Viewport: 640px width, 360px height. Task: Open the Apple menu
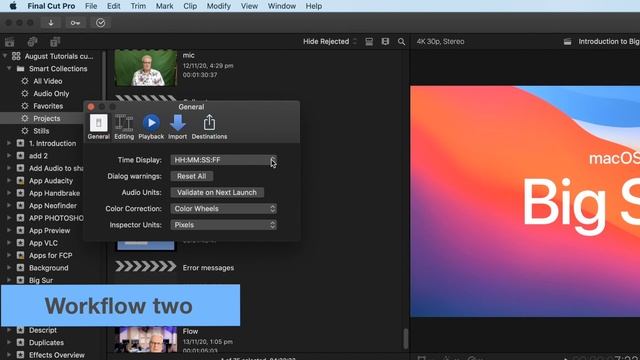point(13,6)
